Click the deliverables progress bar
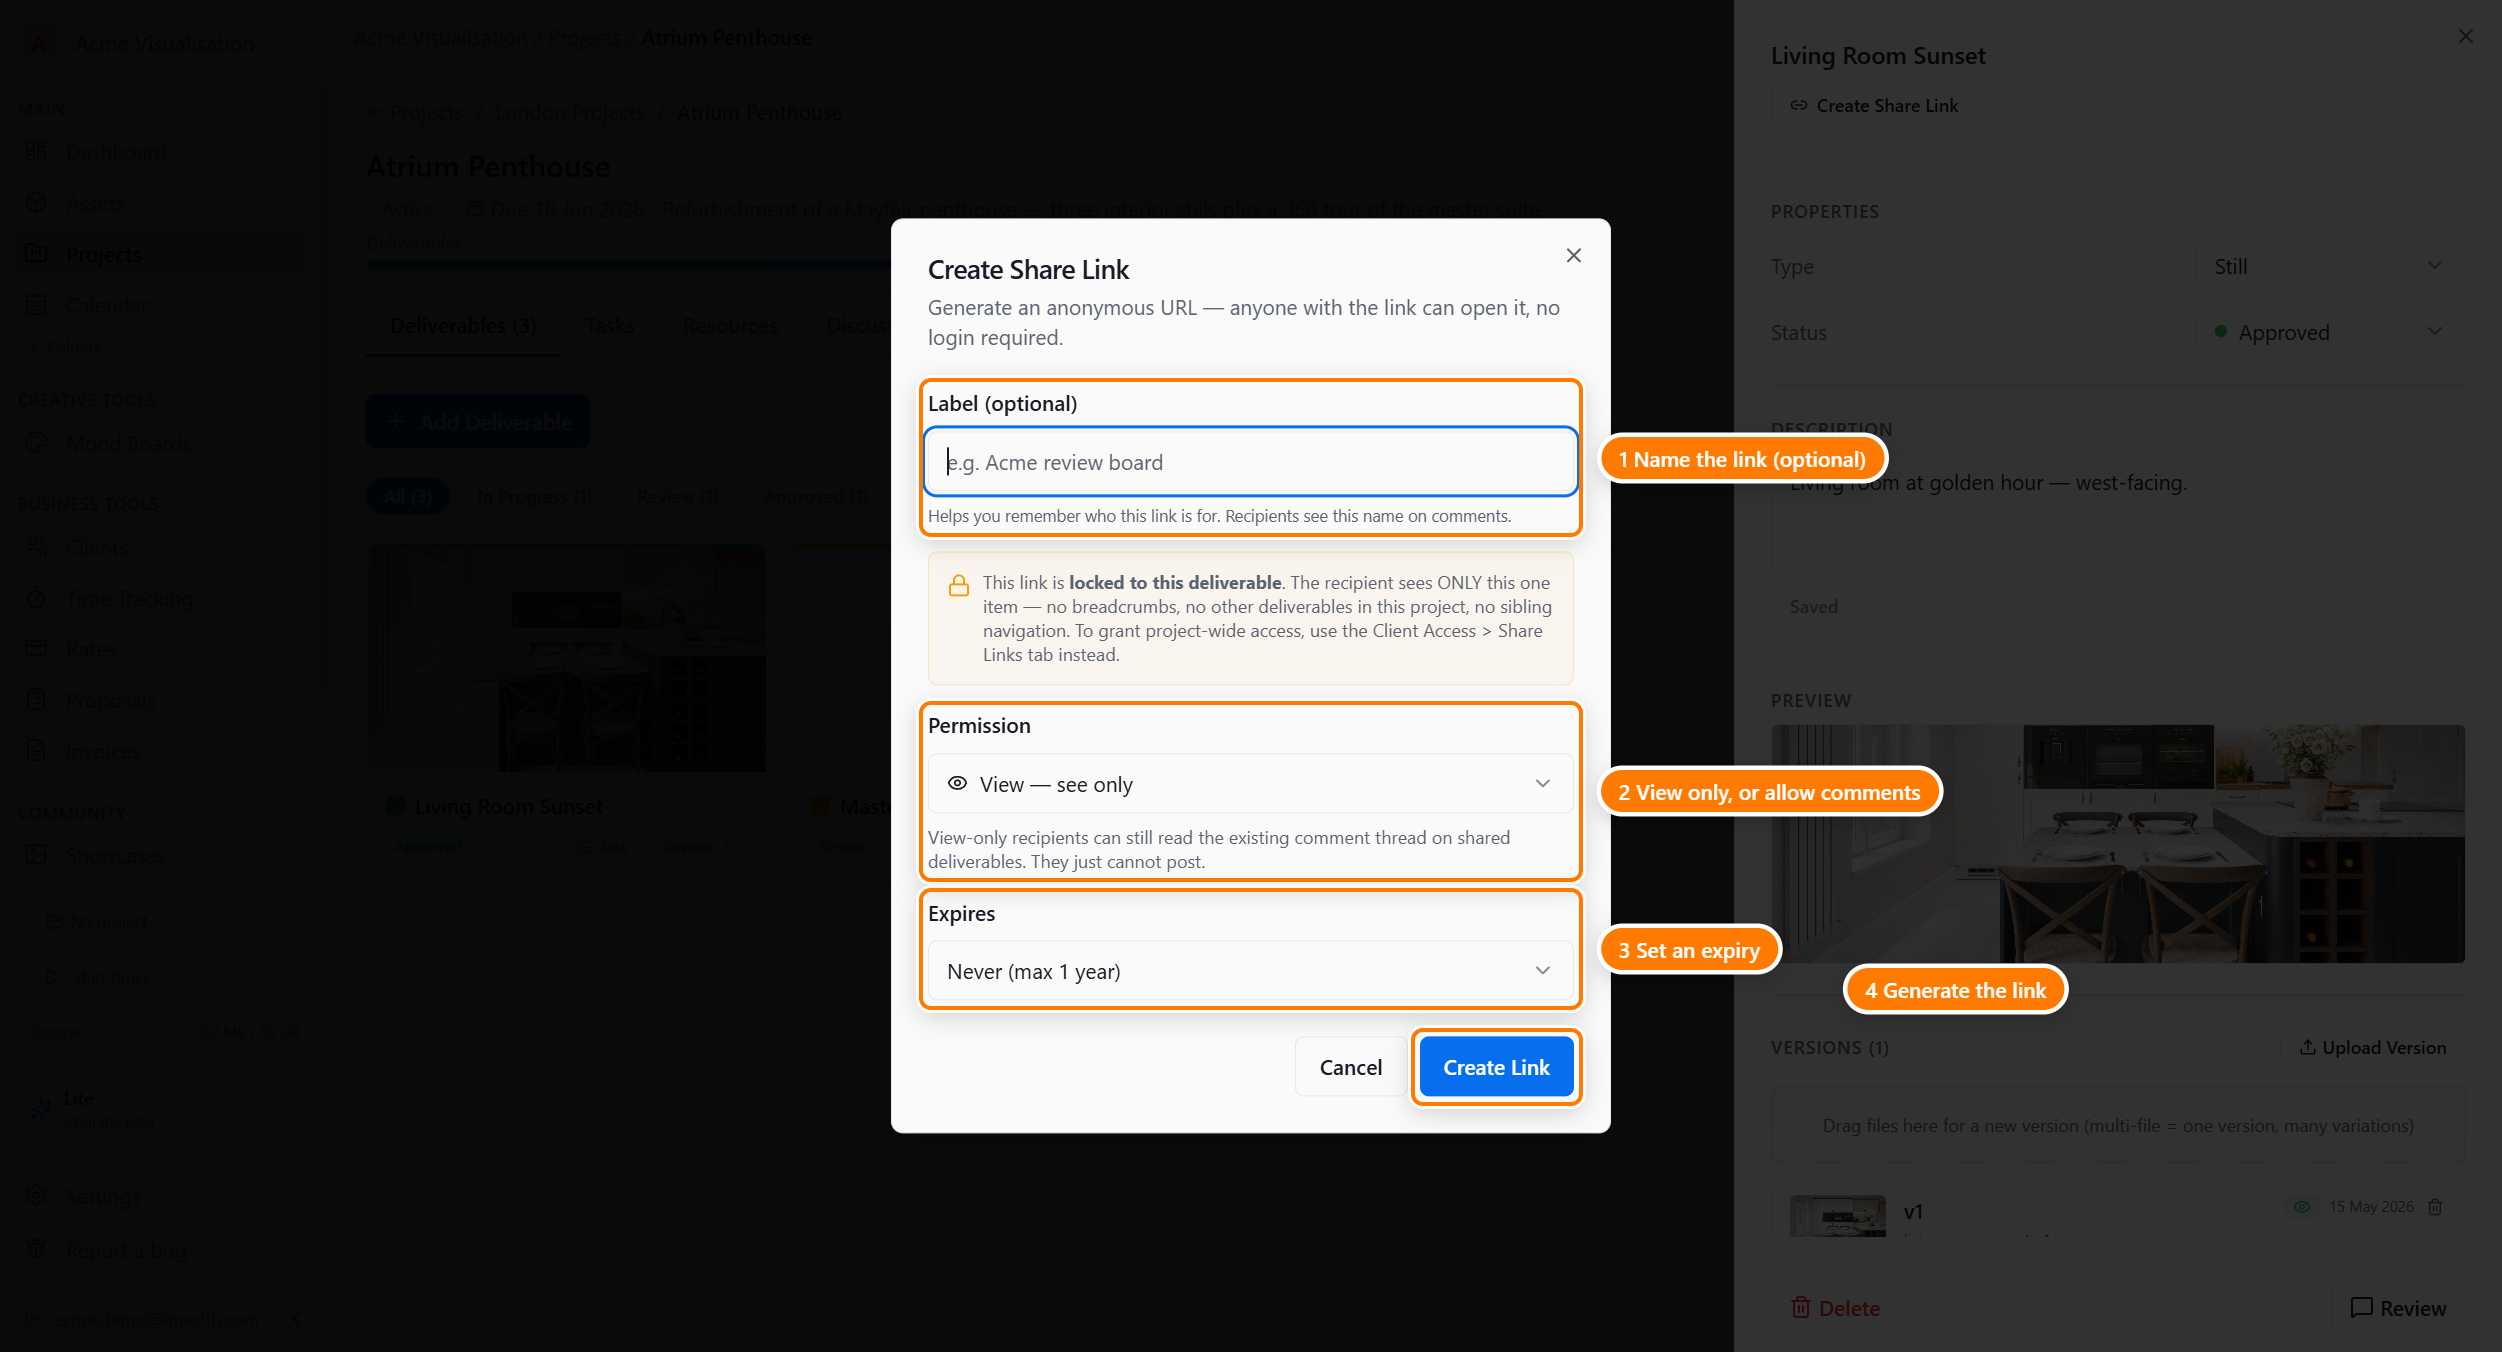This screenshot has height=1352, width=2502. tap(628, 265)
